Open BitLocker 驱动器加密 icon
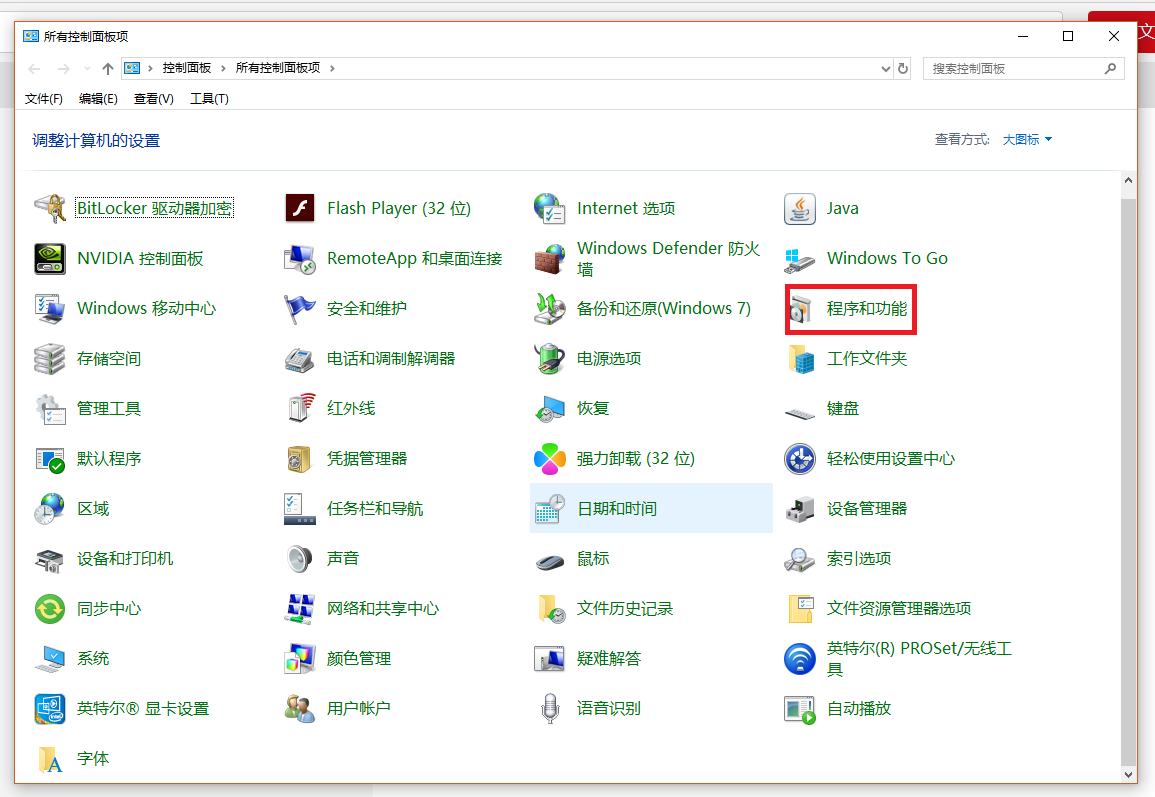The height and width of the screenshot is (797, 1155). [50, 208]
